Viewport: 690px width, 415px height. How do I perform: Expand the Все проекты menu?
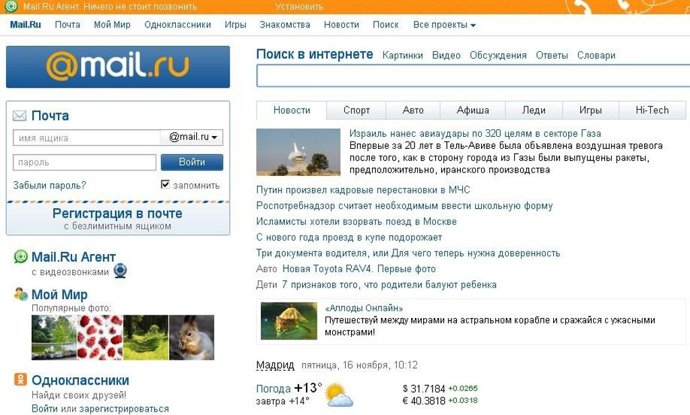coord(444,25)
